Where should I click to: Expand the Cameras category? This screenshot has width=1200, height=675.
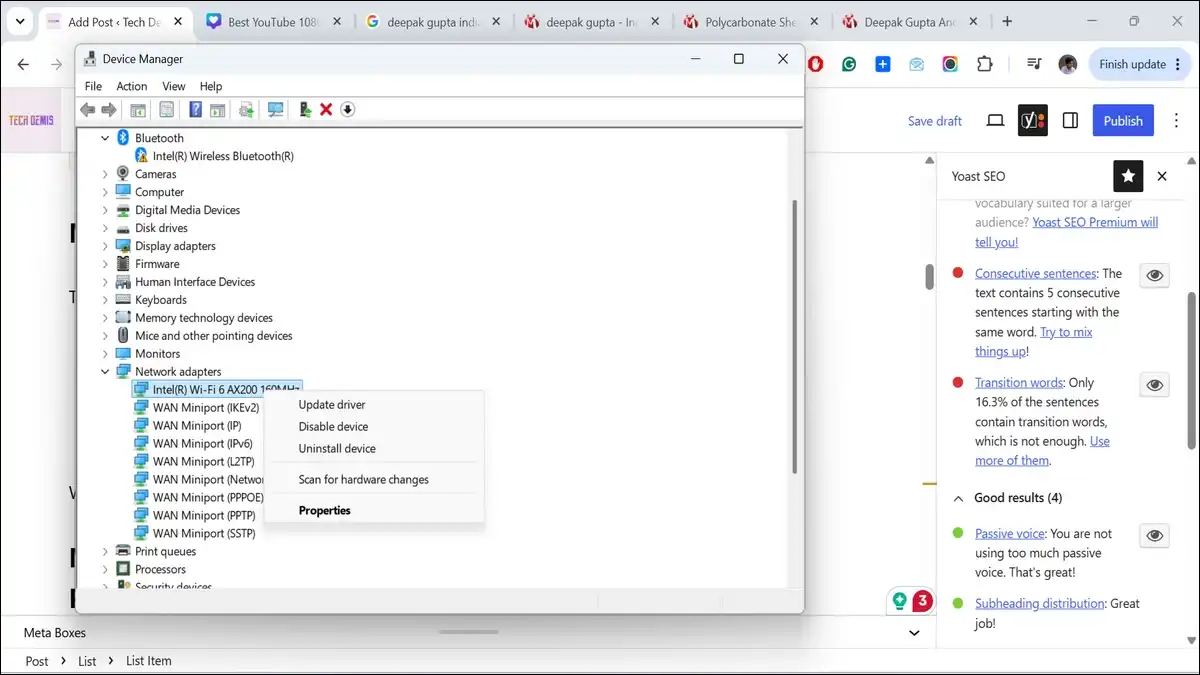(x=105, y=174)
